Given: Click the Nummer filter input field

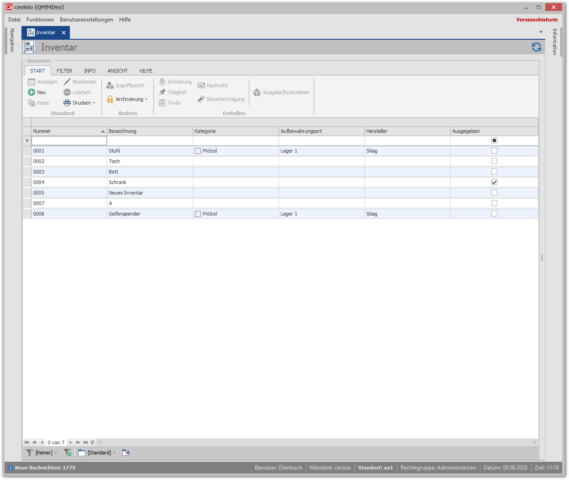Looking at the screenshot, I should 69,141.
